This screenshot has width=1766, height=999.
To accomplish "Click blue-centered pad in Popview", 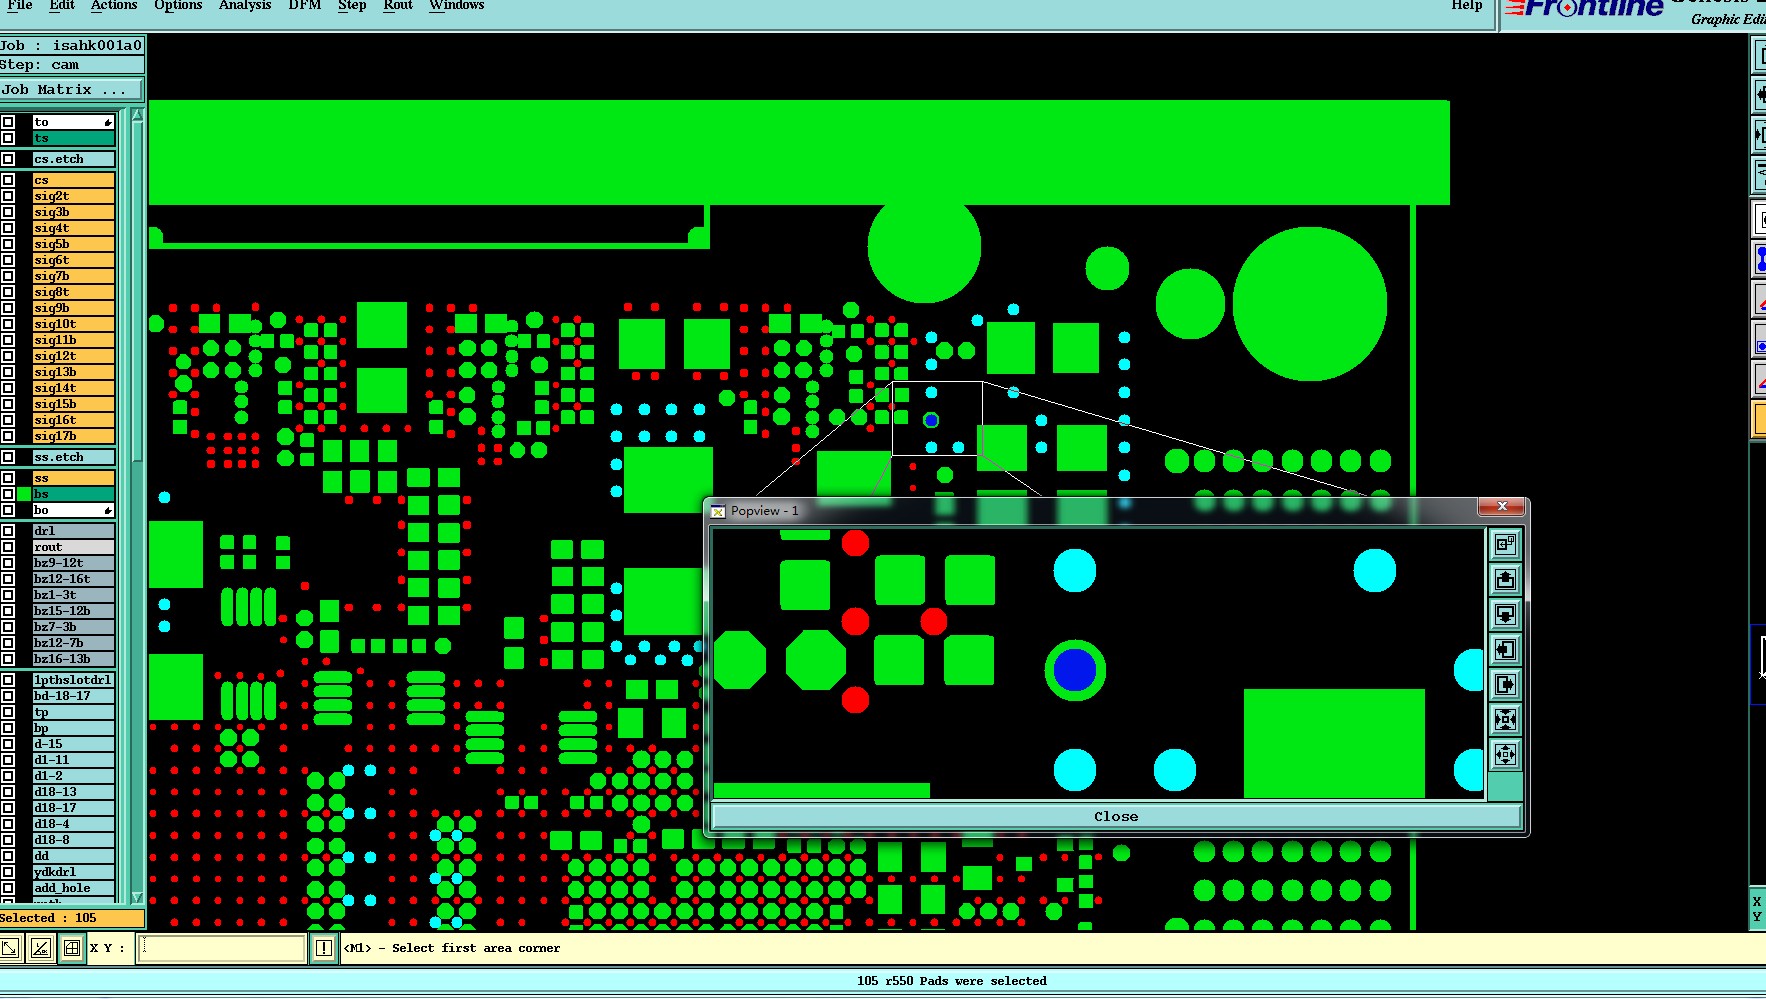I will click(1075, 670).
